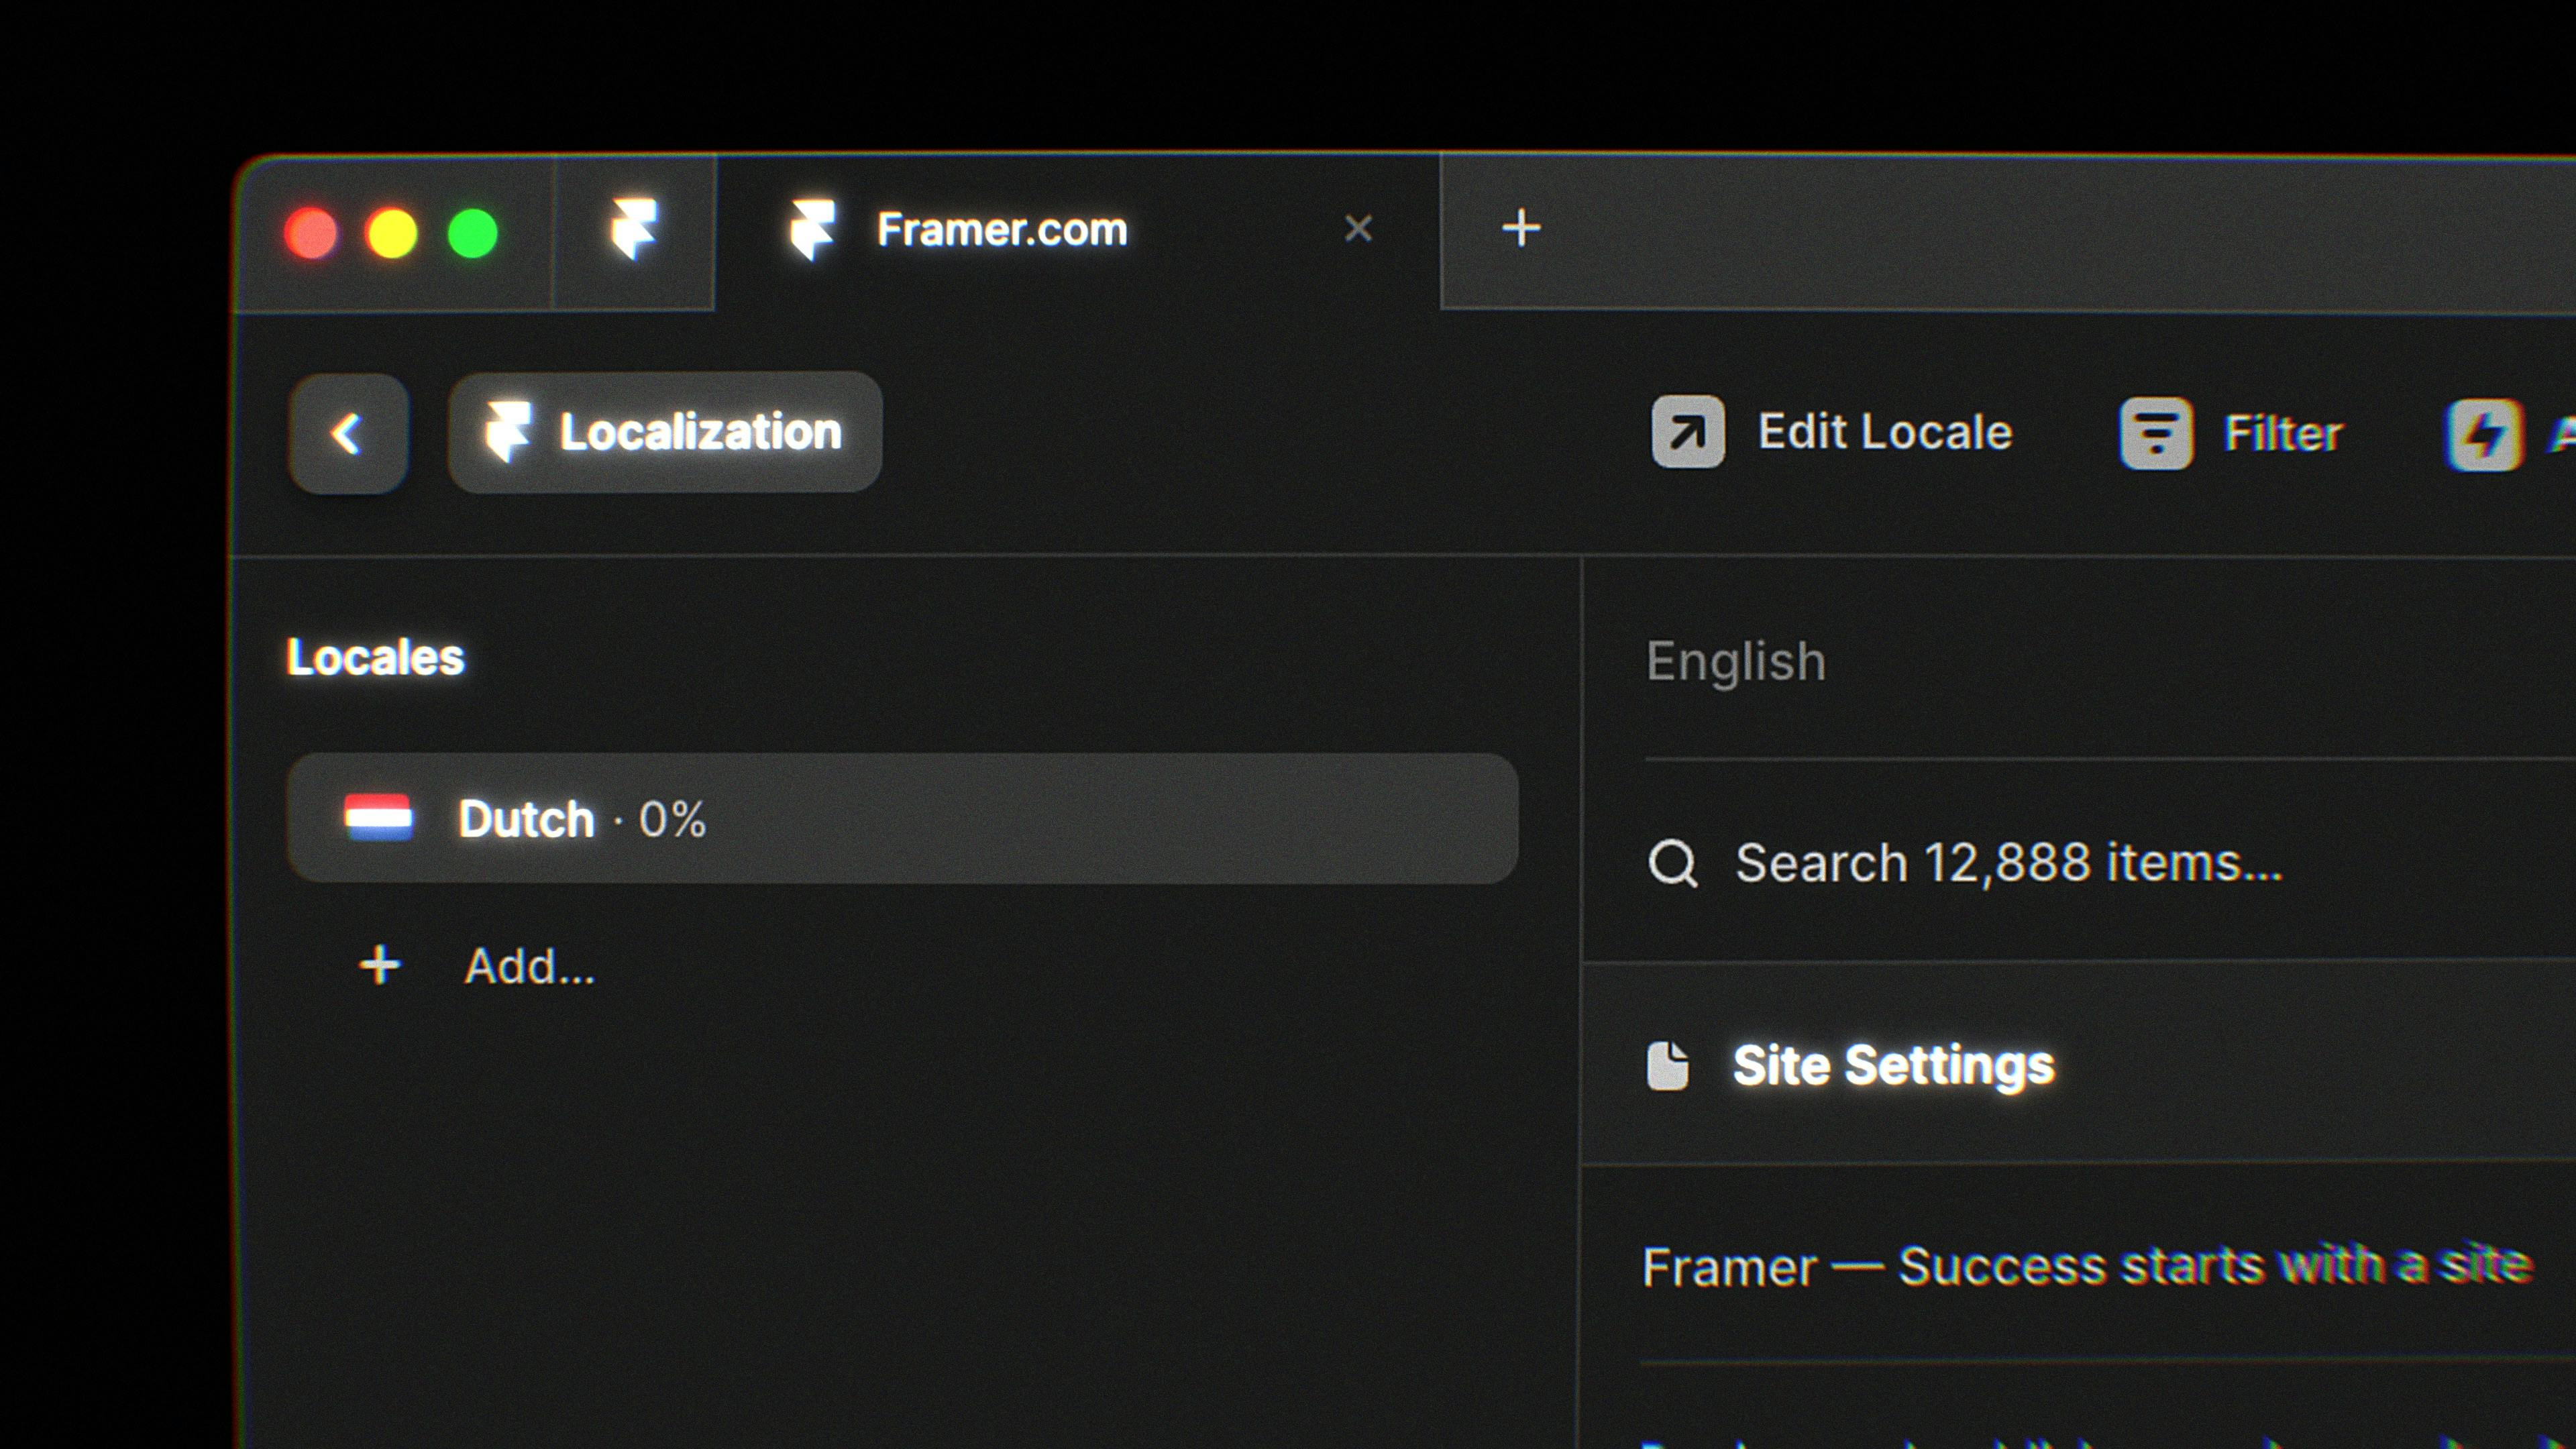This screenshot has width=2576, height=1449.
Task: Click the Edit Locale label
Action: [1885, 432]
